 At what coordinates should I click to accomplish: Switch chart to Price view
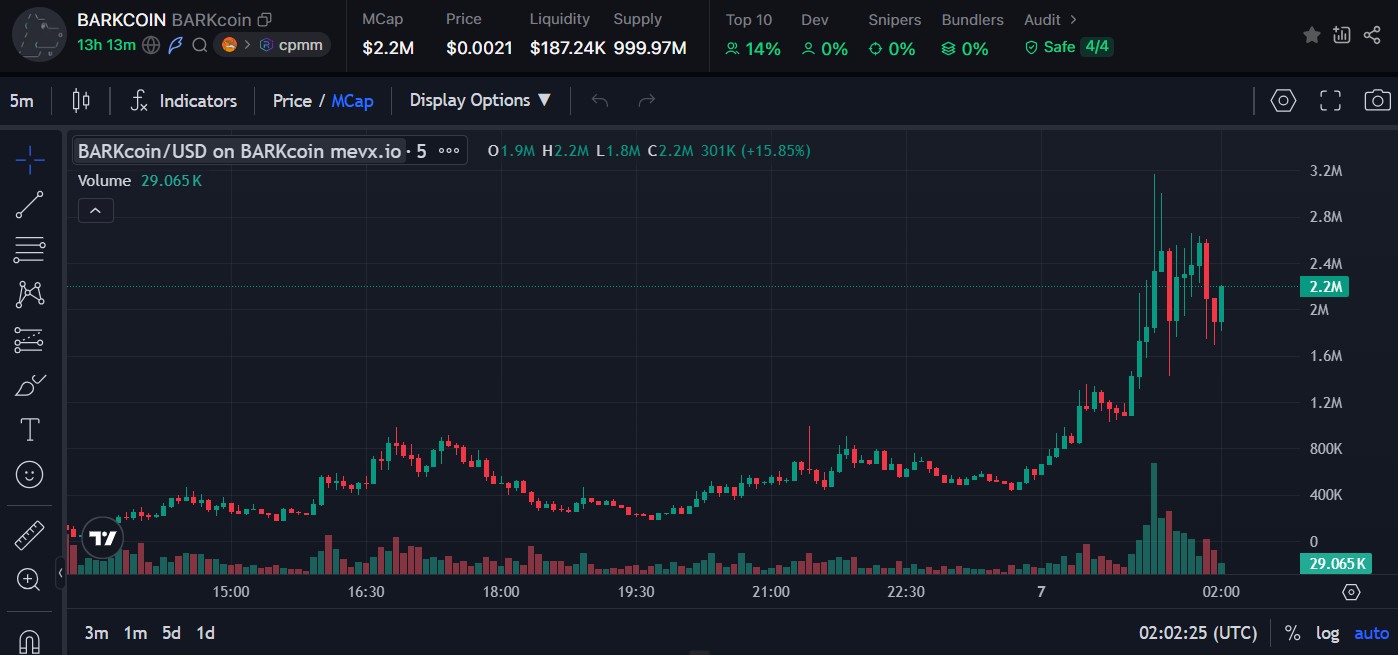292,101
